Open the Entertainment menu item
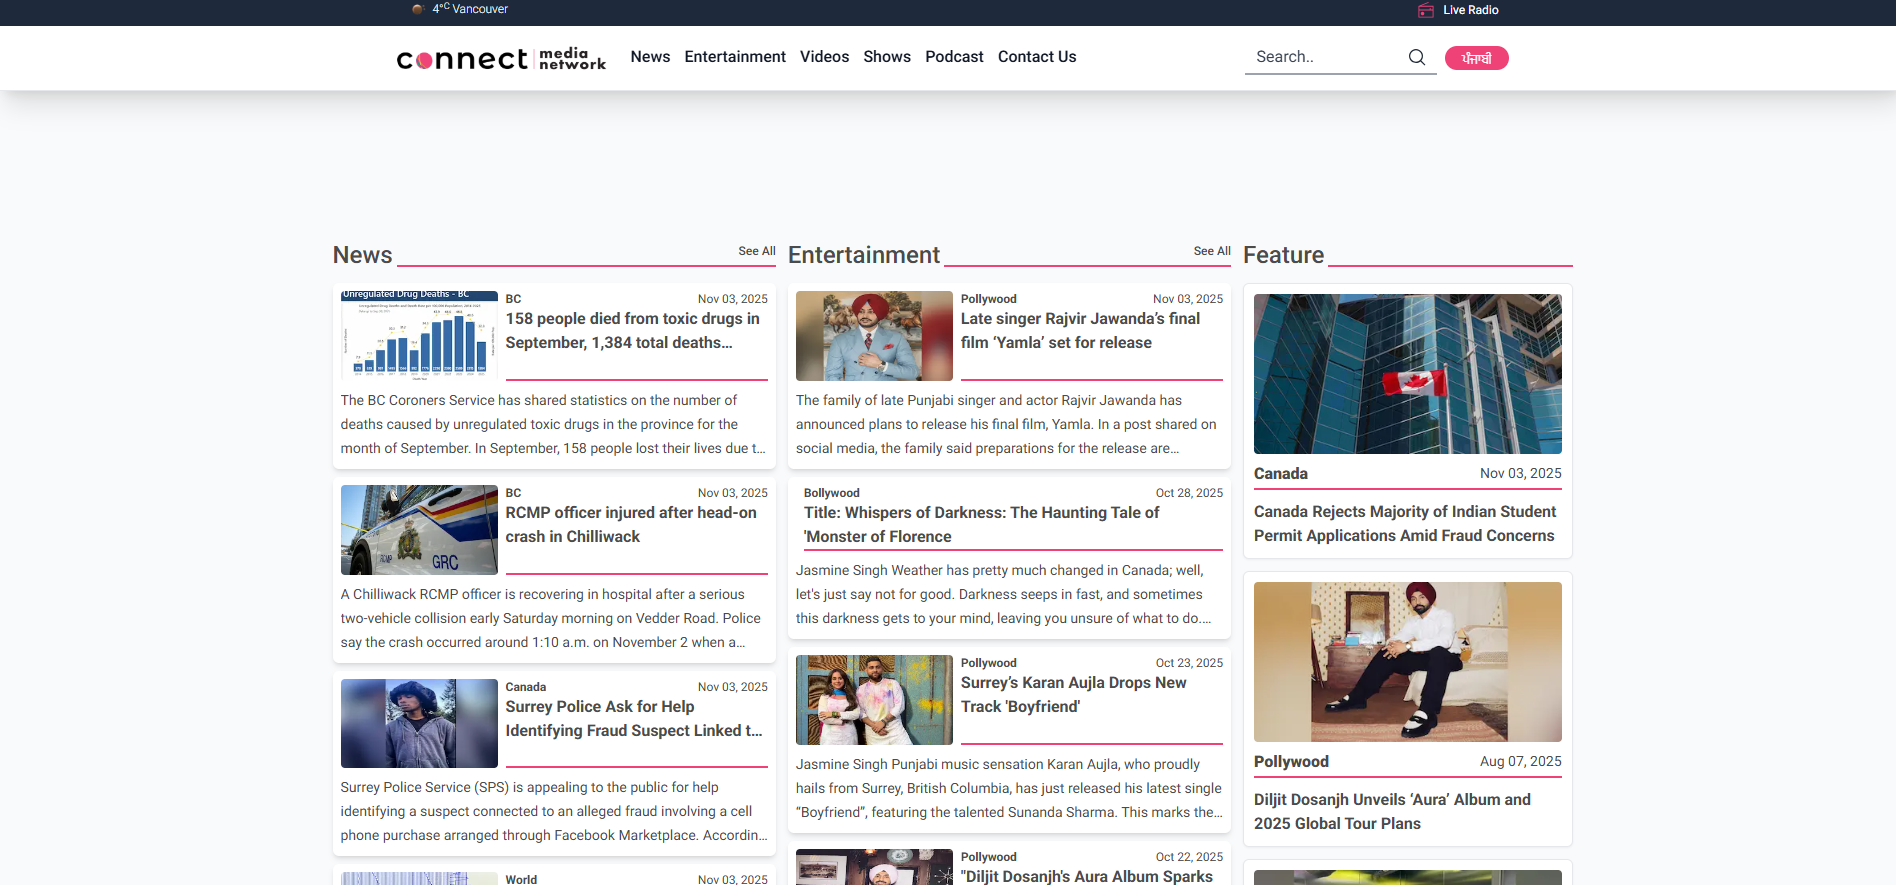Viewport: 1896px width, 885px height. (735, 57)
